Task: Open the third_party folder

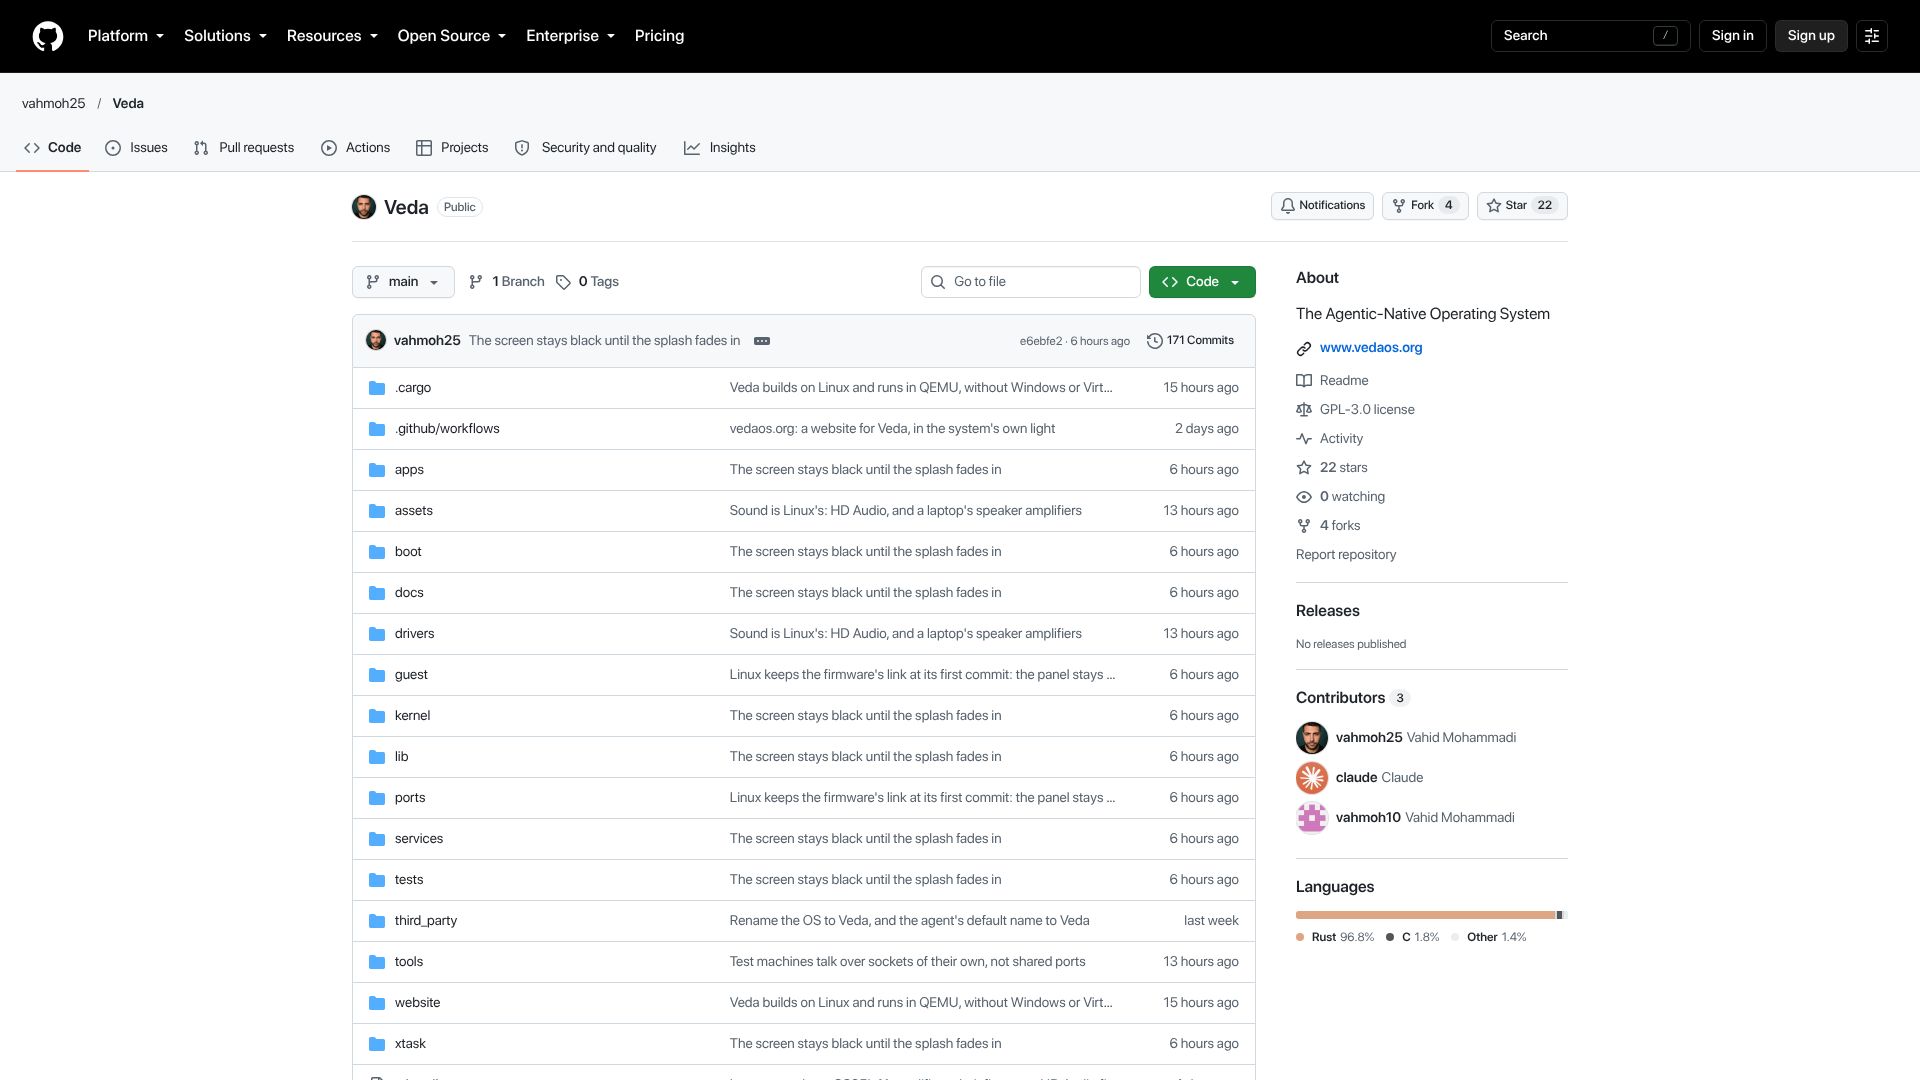Action: click(x=426, y=921)
